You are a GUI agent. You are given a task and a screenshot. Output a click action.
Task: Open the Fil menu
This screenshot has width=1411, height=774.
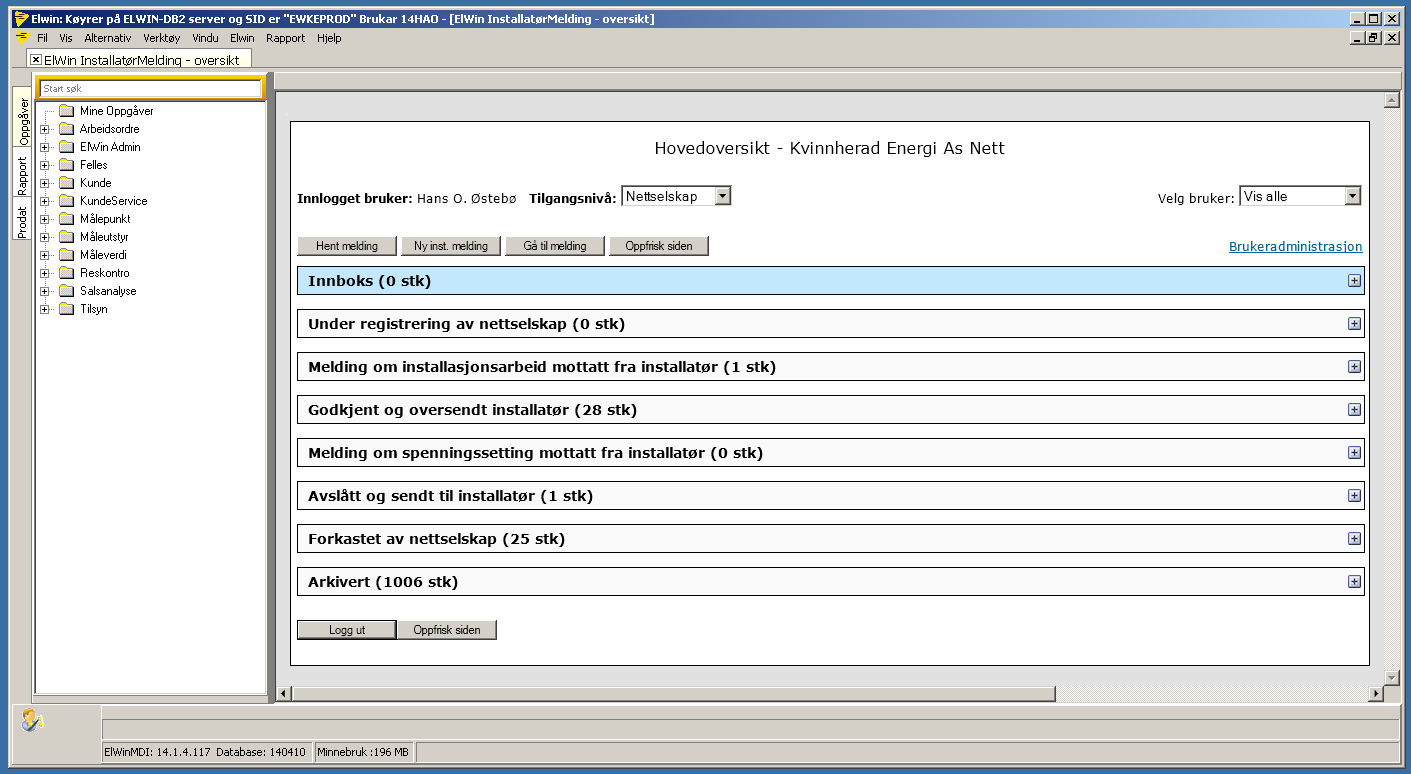click(42, 38)
